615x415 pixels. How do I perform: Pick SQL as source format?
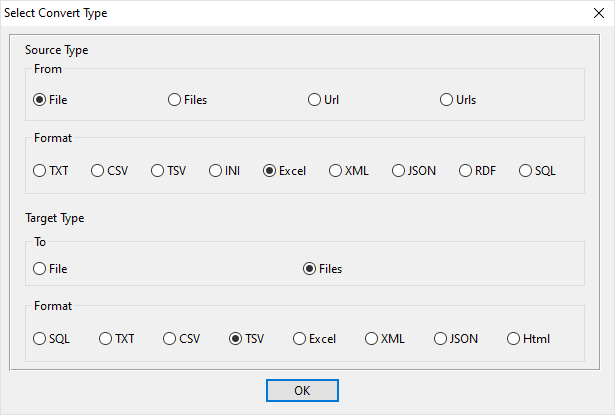[x=526, y=171]
